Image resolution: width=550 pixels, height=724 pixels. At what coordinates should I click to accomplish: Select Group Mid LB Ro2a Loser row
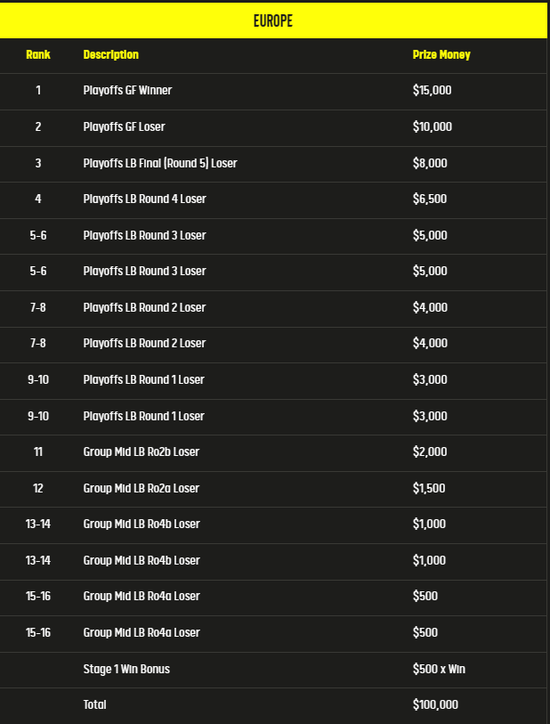point(273,489)
